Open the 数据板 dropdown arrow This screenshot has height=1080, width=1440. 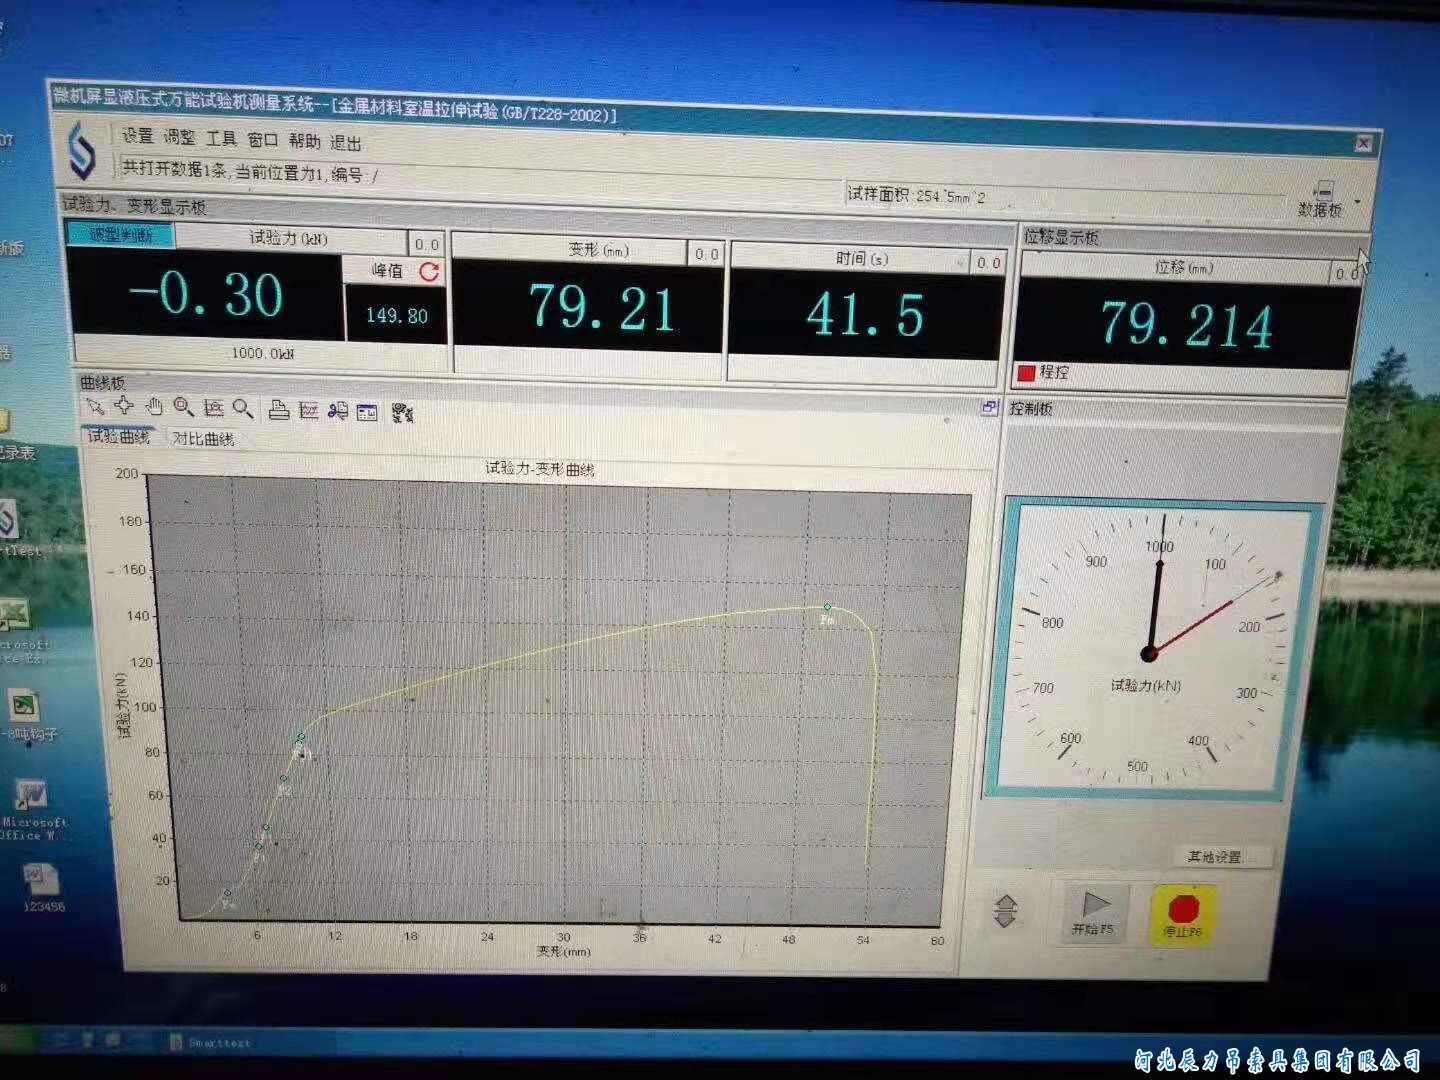pyautogui.click(x=1357, y=201)
